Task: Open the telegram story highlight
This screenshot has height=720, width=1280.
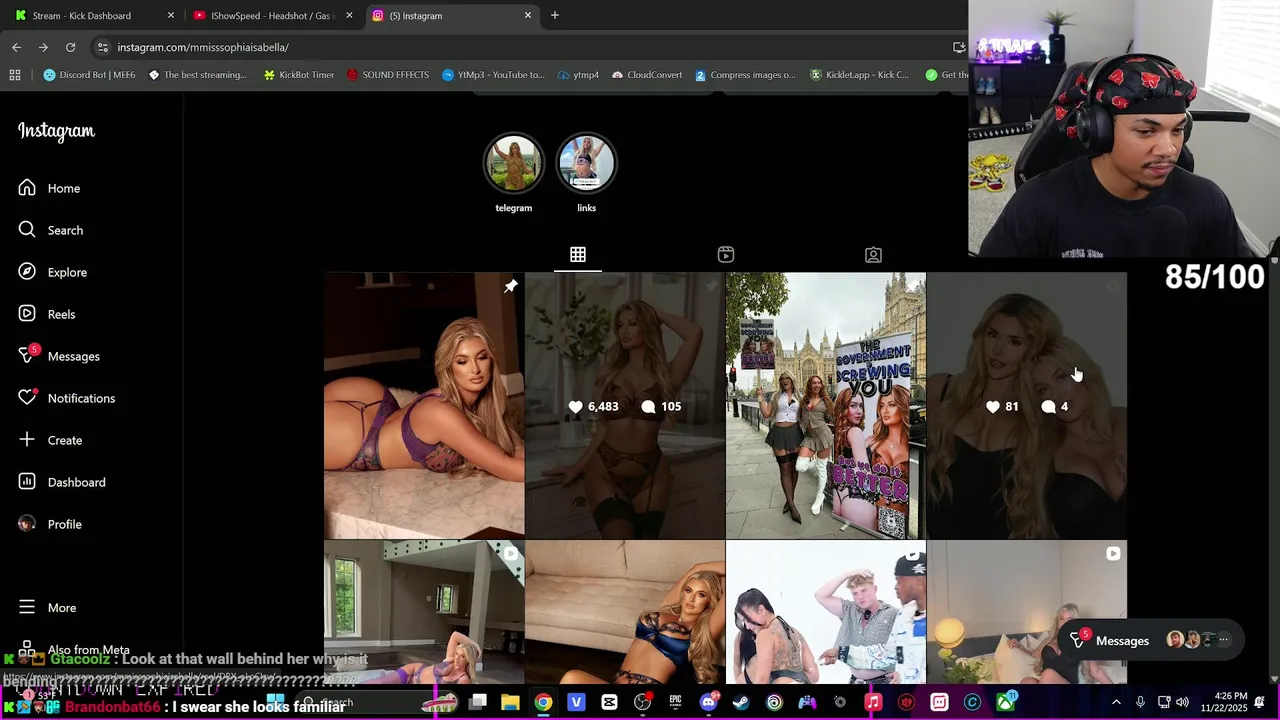Action: pyautogui.click(x=514, y=163)
